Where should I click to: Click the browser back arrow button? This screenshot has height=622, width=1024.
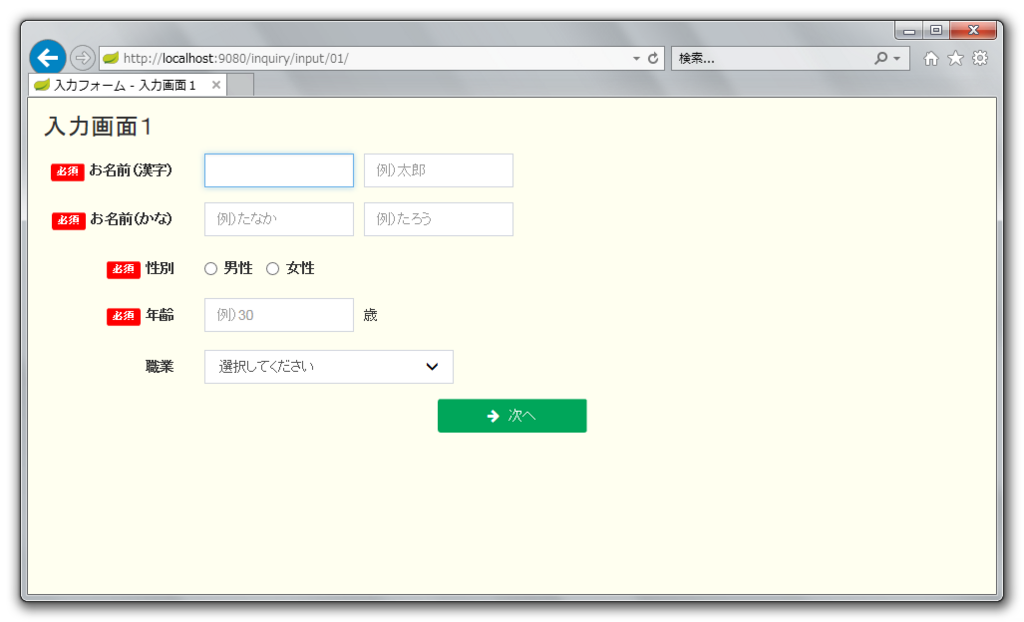48,57
